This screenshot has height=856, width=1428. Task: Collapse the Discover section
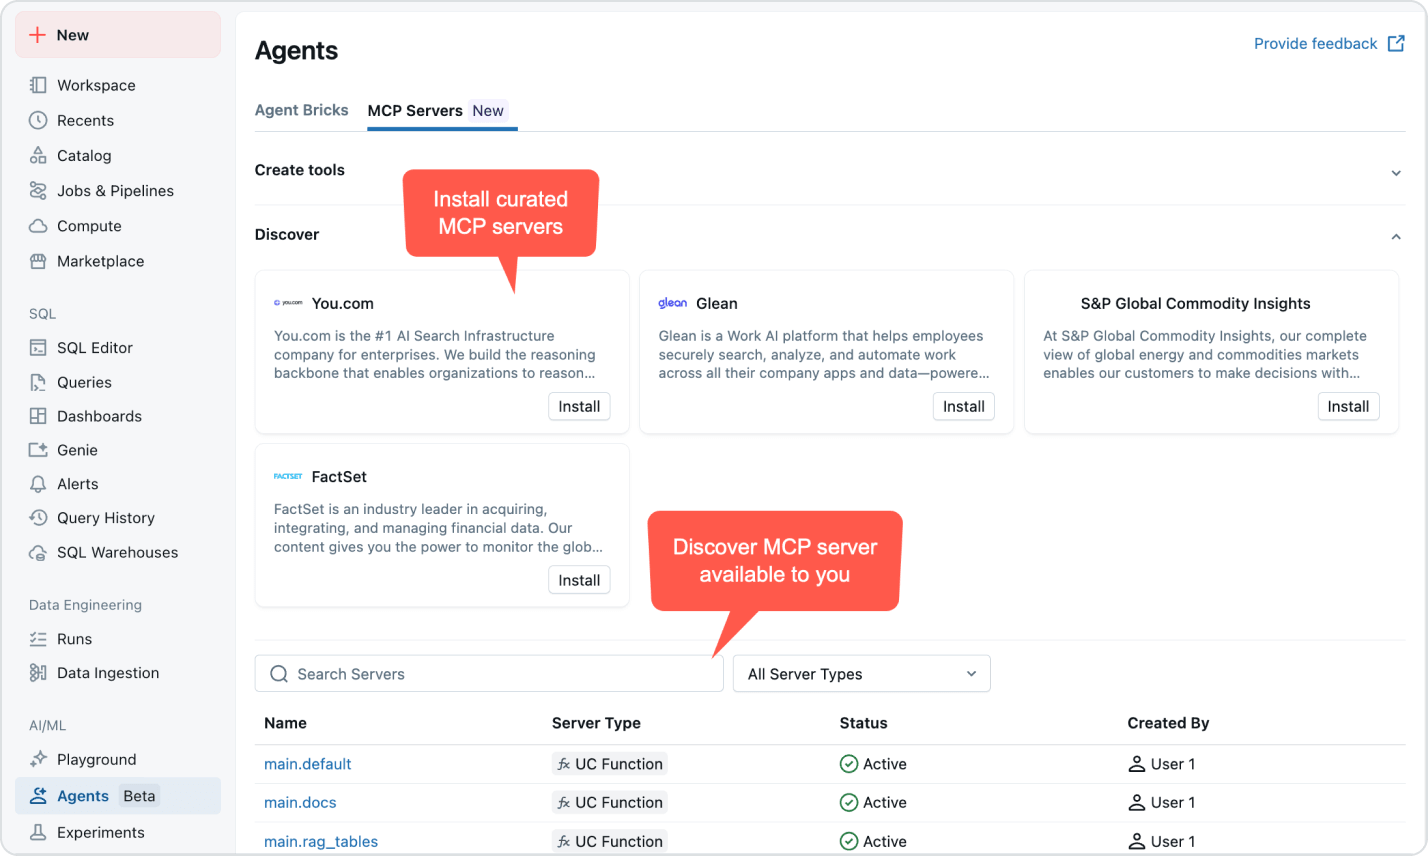click(1396, 236)
